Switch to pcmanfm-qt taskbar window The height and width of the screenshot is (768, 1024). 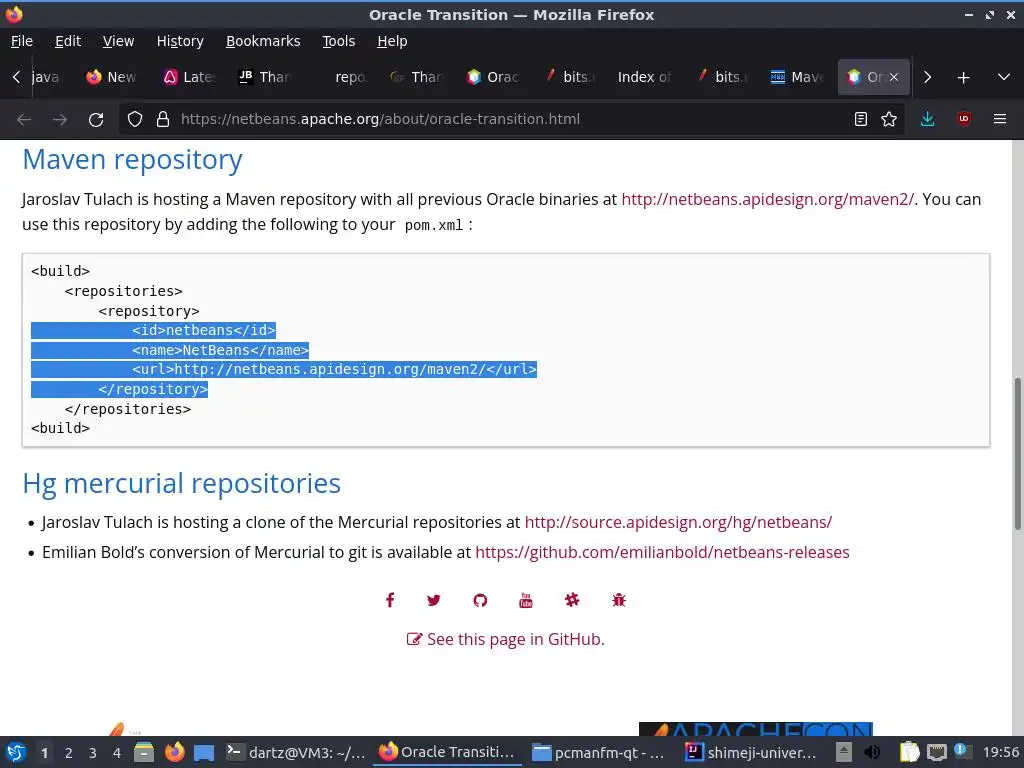(x=598, y=752)
